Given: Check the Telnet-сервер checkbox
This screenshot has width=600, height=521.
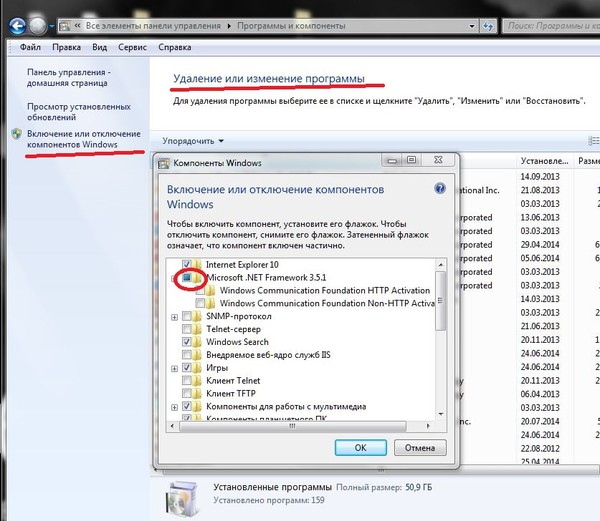Looking at the screenshot, I should click(187, 329).
